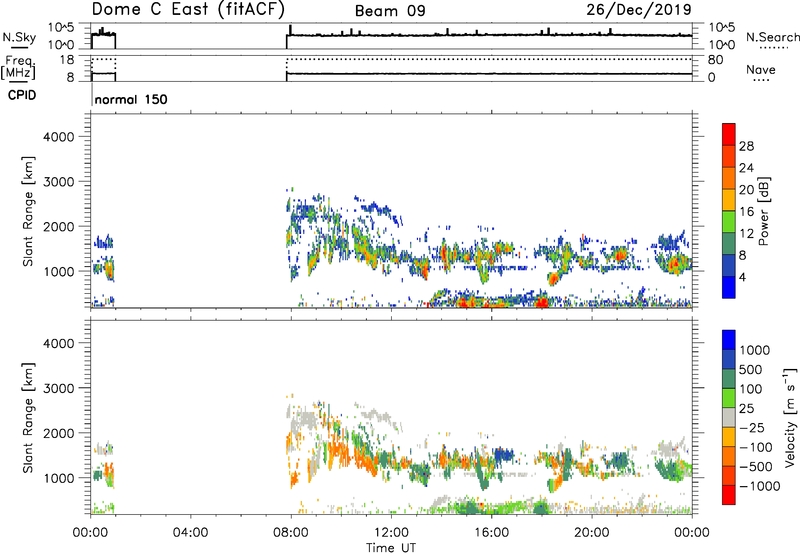This screenshot has height=554, width=800.
Task: Click the 'Slant Range [km]' label of power panel
Action: [28, 211]
